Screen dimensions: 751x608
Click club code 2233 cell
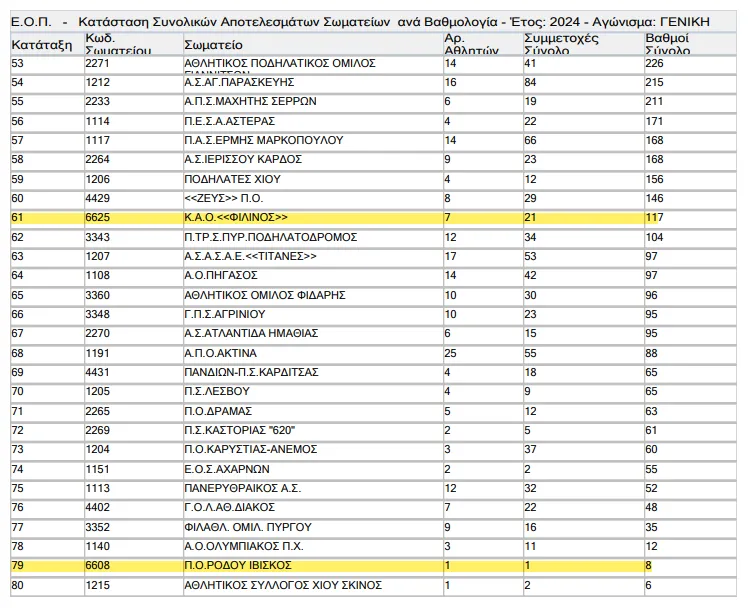pos(98,102)
